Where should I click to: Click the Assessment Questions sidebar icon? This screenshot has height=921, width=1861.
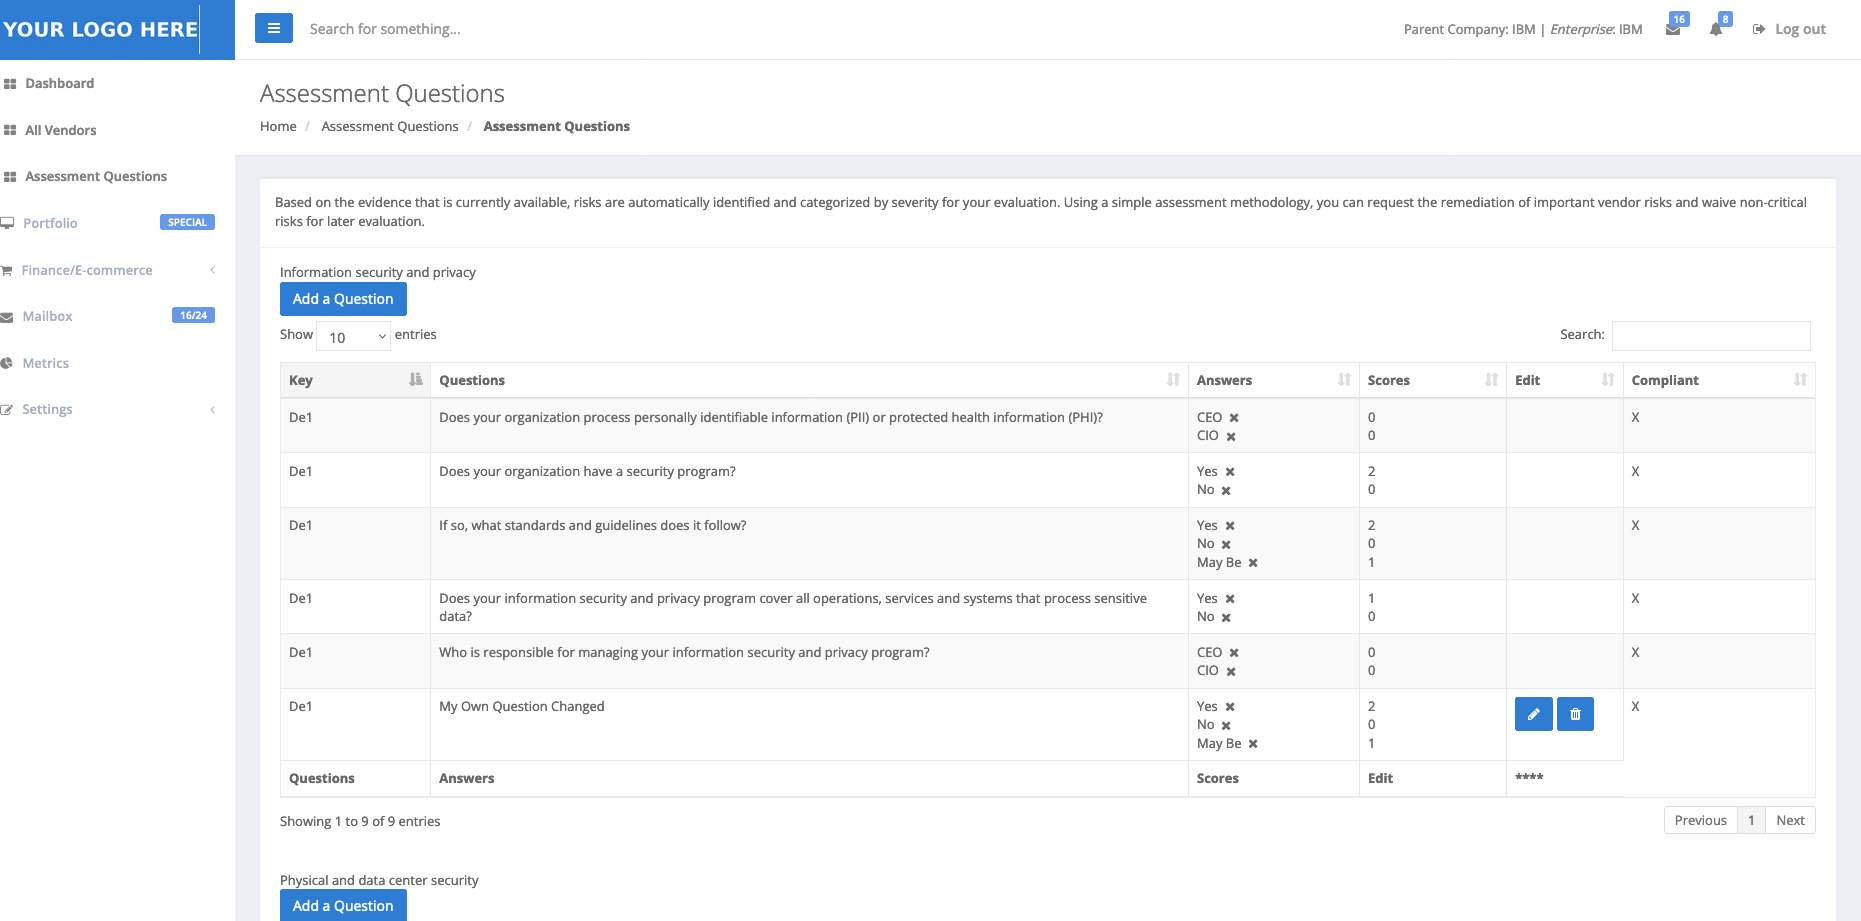point(10,177)
